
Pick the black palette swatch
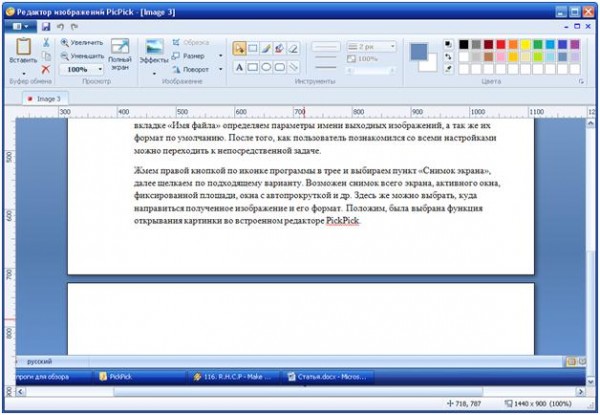click(463, 44)
